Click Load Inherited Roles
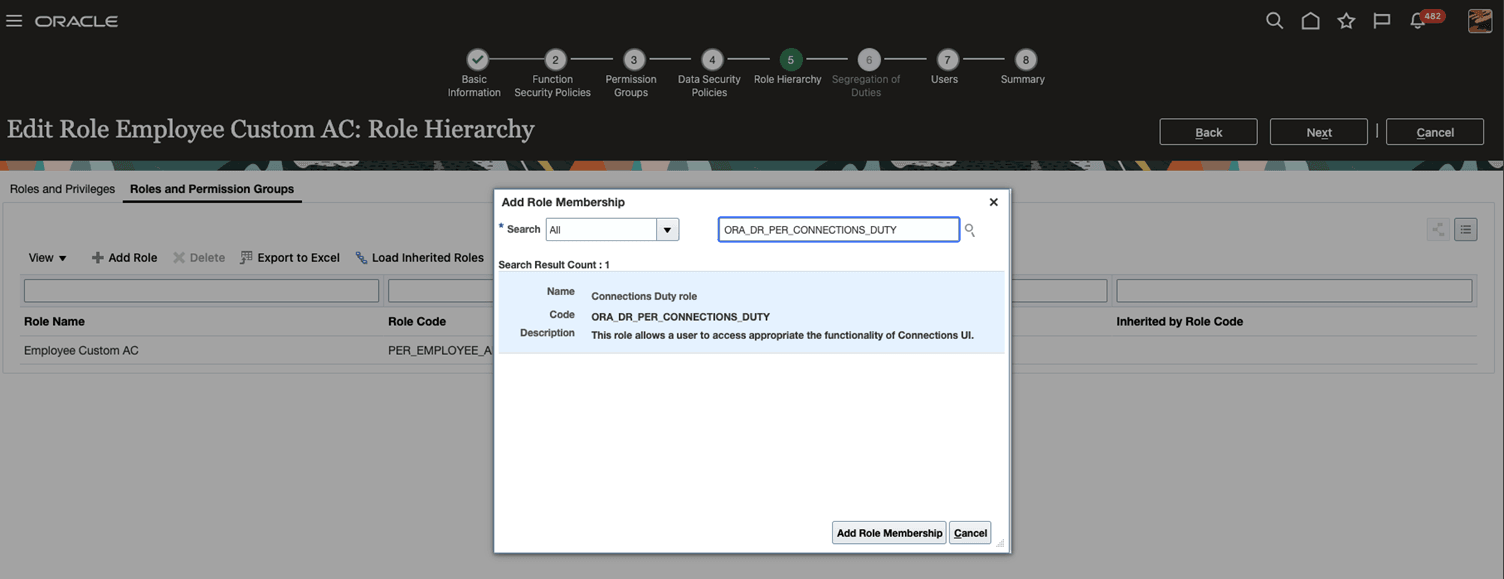This screenshot has height=579, width=1504. tap(420, 257)
